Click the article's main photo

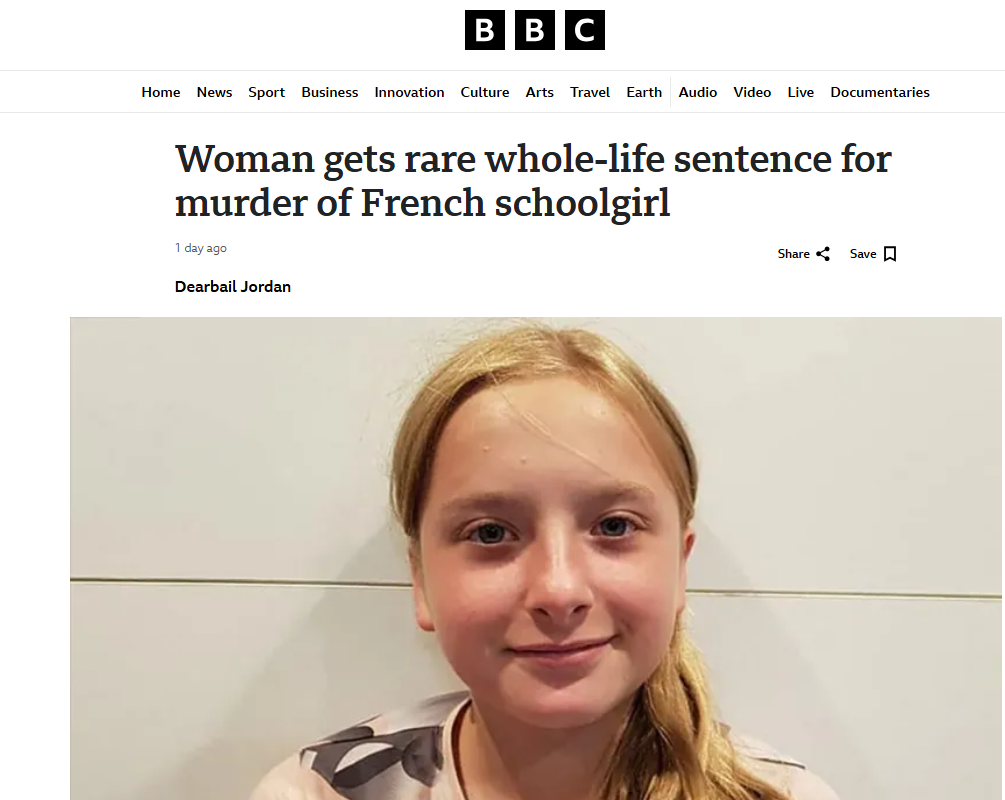click(537, 558)
